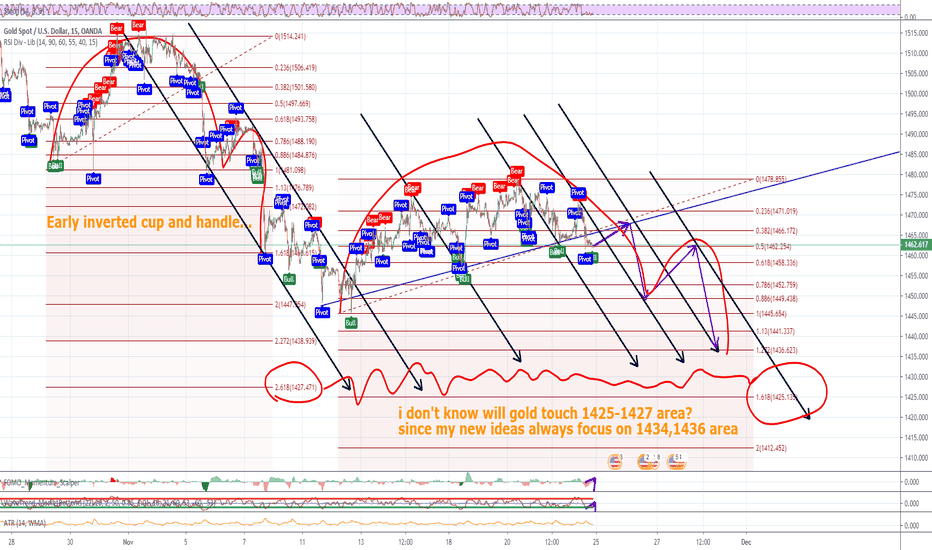
Task: Select the 0.236(1506.419) Fibonacci label
Action: pyautogui.click(x=295, y=68)
